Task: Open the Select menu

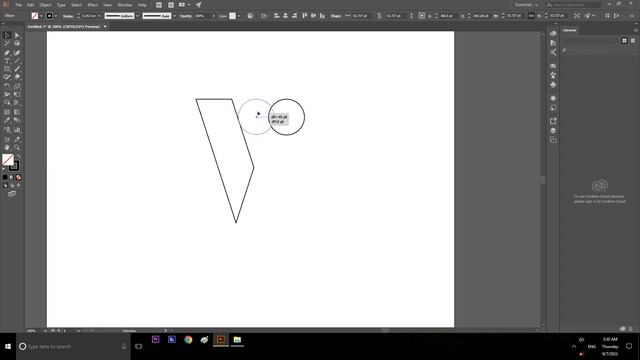Action: pyautogui.click(x=76, y=5)
